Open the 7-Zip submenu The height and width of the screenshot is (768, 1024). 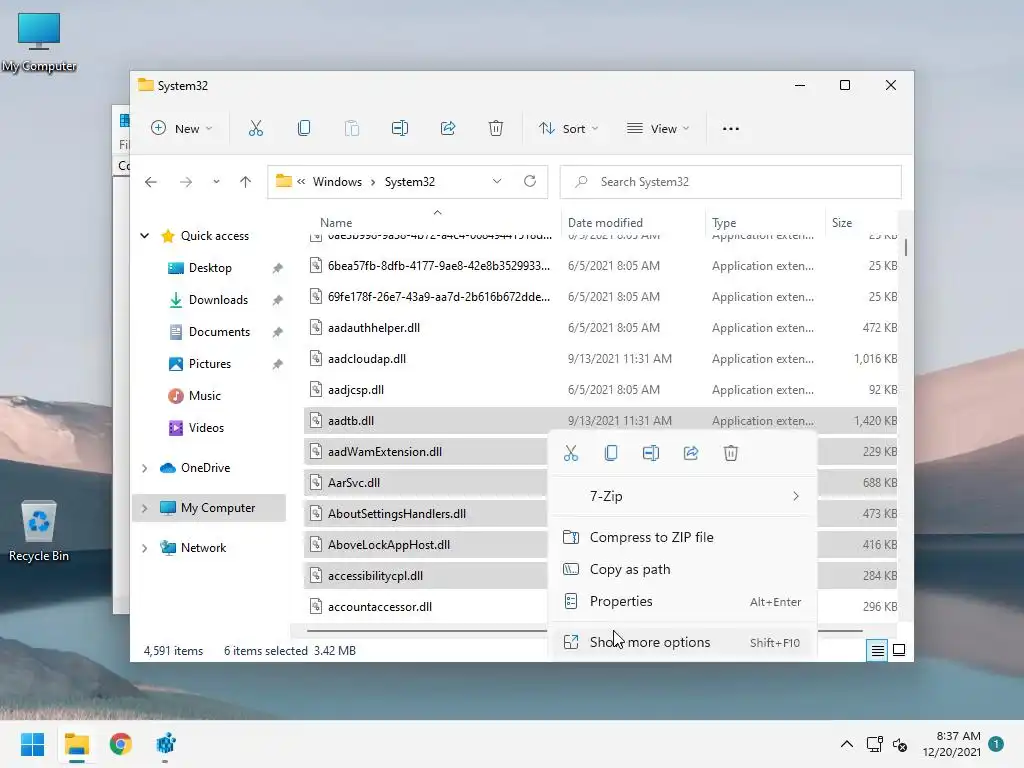(682, 496)
